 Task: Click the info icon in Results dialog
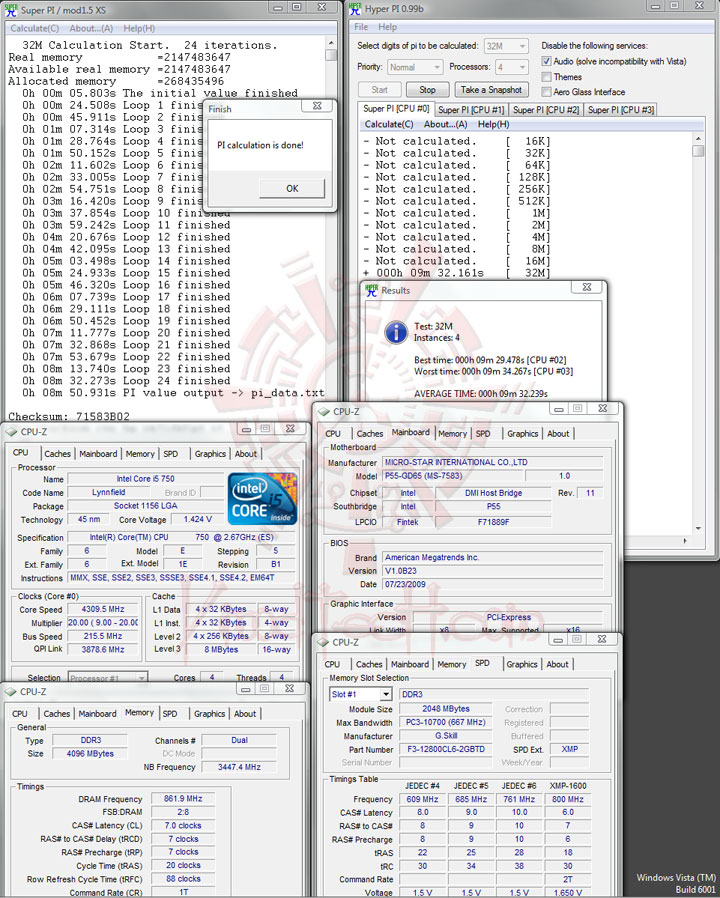pyautogui.click(x=396, y=332)
